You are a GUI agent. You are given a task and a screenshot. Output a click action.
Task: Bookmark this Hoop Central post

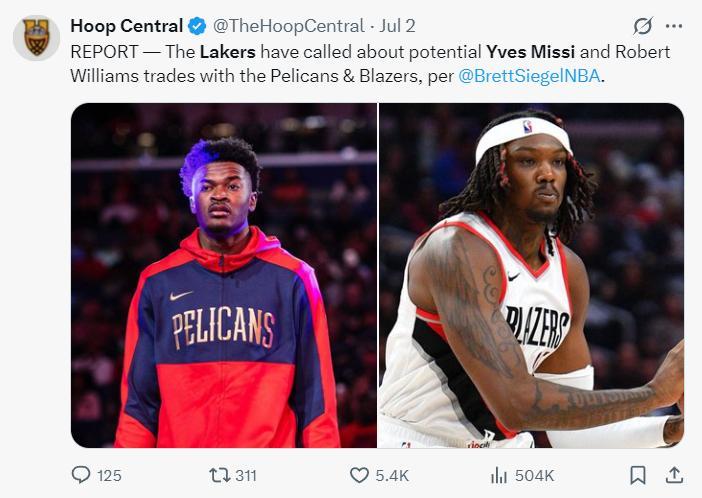(638, 475)
